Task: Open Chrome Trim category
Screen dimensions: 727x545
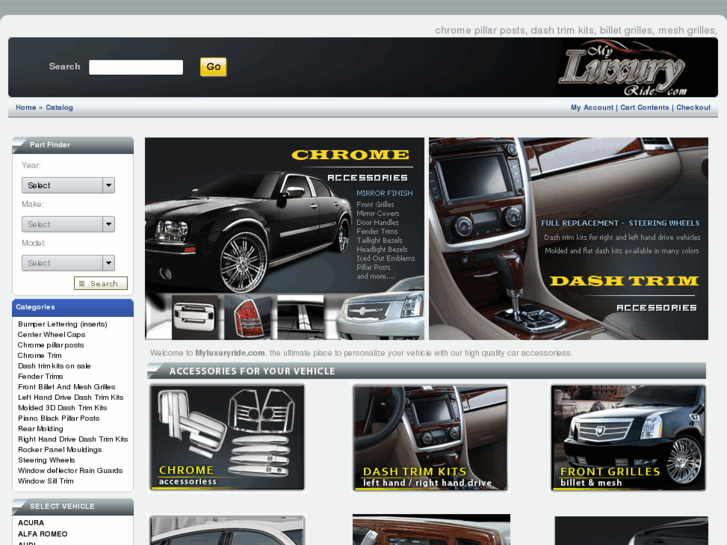Action: tap(40, 356)
